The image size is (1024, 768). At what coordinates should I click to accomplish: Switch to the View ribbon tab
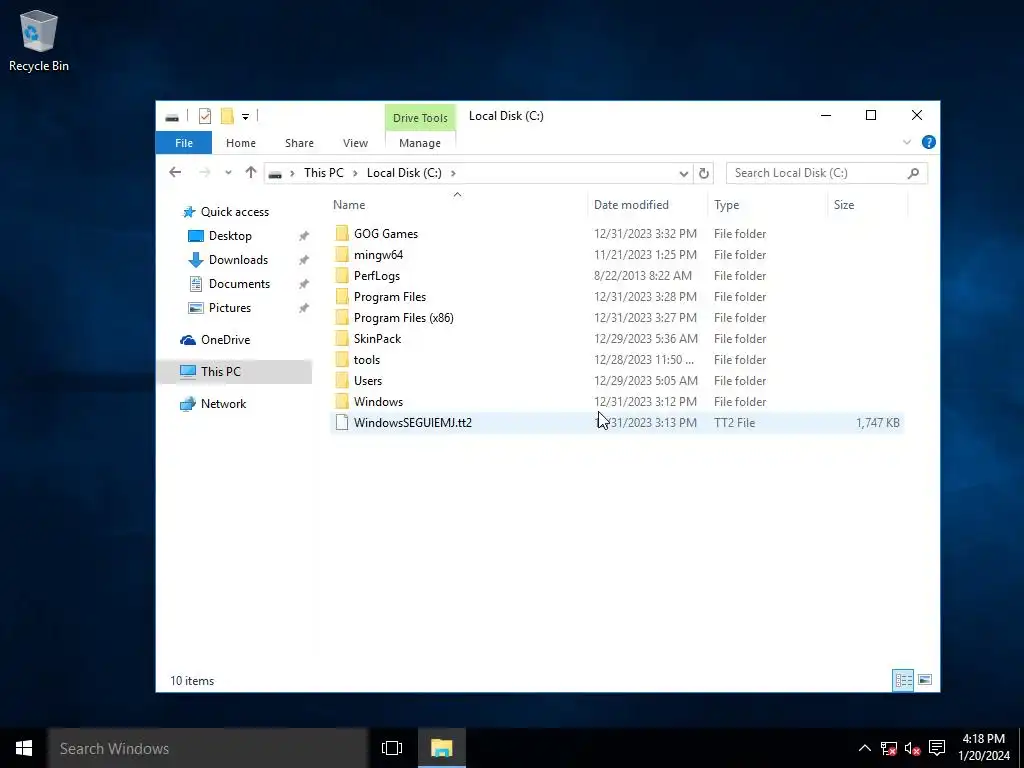[x=355, y=143]
